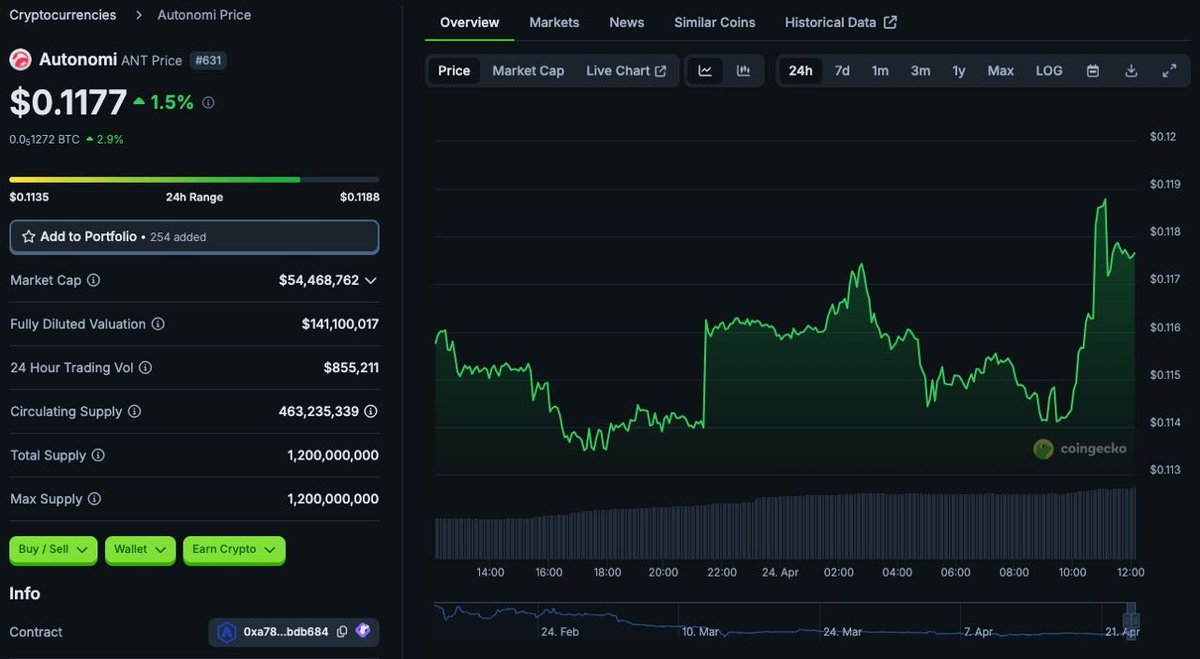Open the Overview tab
This screenshot has height=659, width=1200.
coord(469,22)
